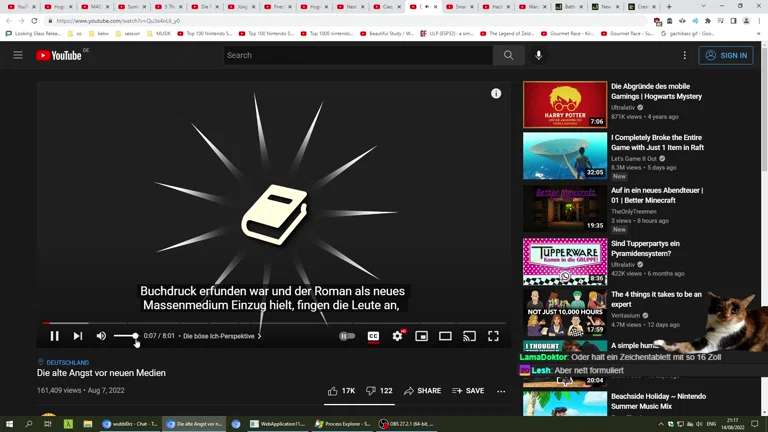This screenshot has width=768, height=432.
Task: Mute the video sound
Action: coord(101,337)
